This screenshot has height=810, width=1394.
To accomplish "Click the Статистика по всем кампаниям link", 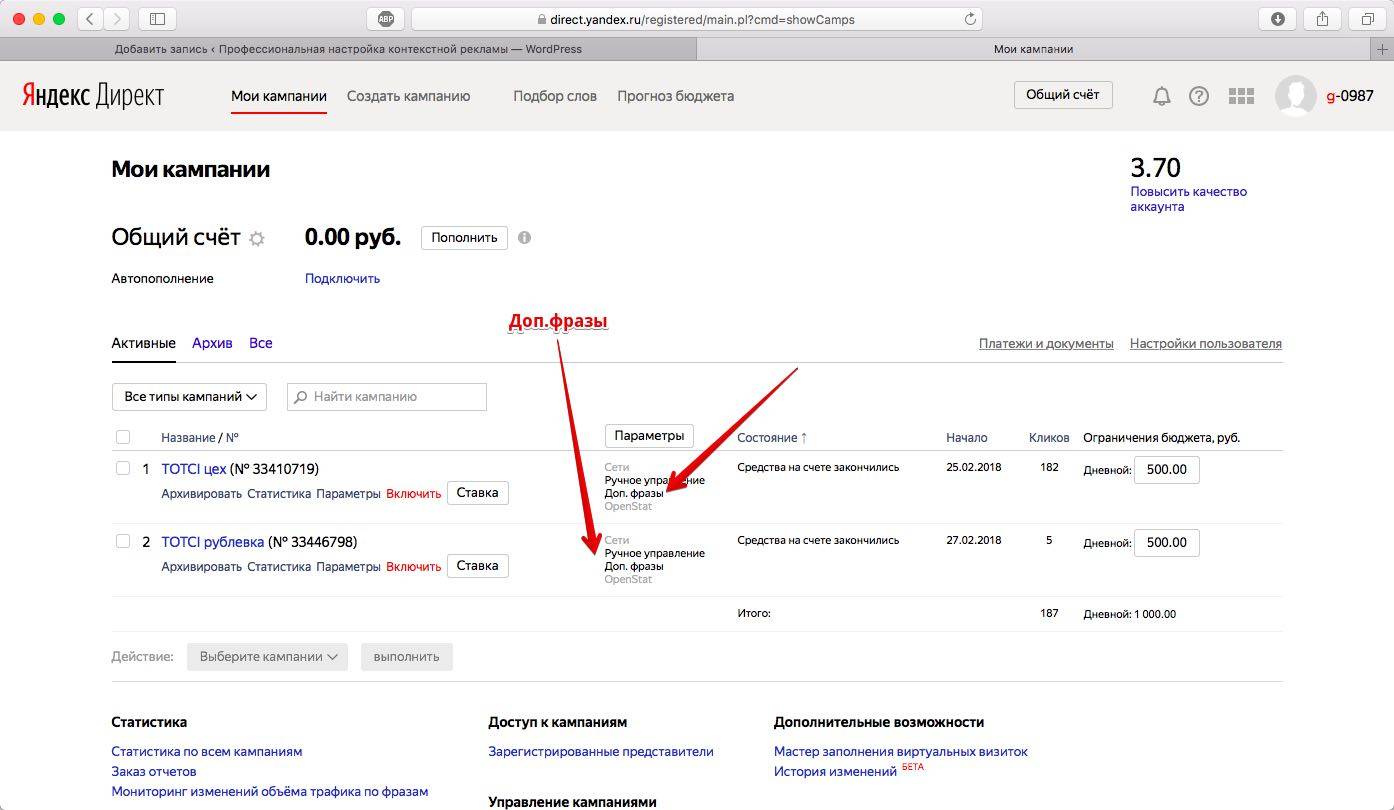I will click(x=206, y=751).
